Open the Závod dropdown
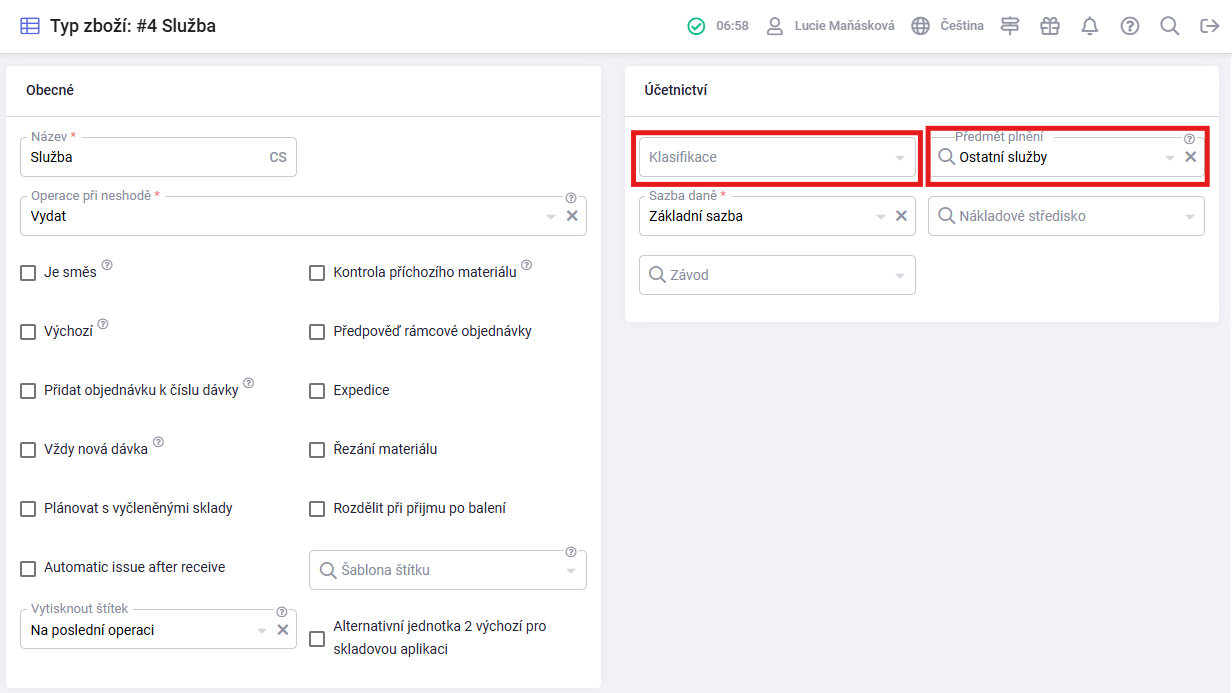 777,275
